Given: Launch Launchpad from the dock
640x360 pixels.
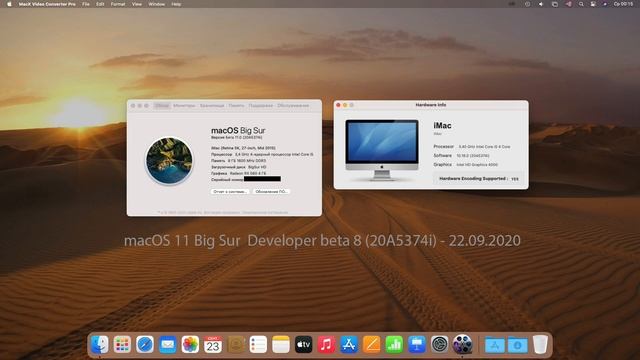Looking at the screenshot, I should tap(122, 344).
